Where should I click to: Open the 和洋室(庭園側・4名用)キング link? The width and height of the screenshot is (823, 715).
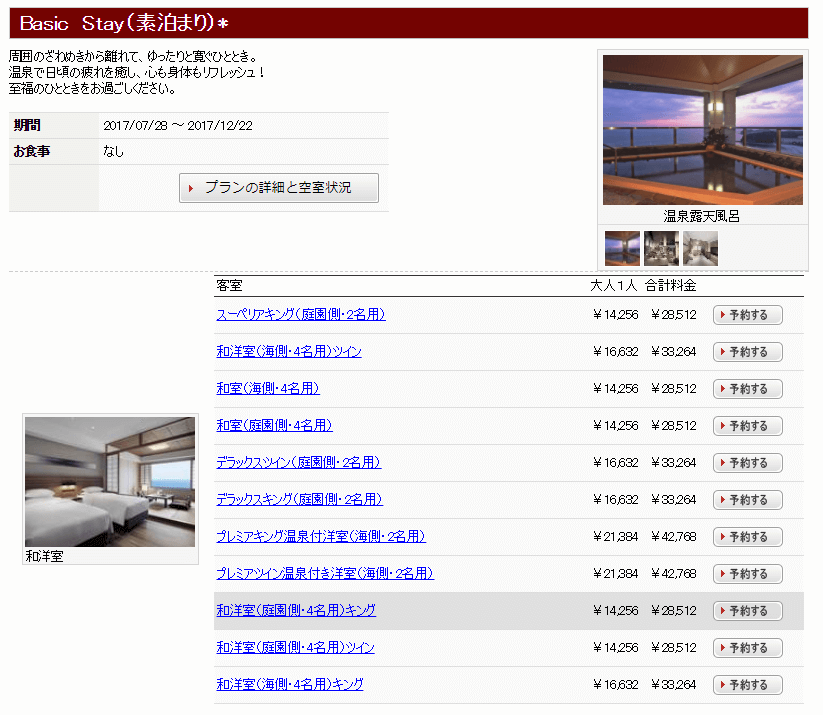[296, 611]
